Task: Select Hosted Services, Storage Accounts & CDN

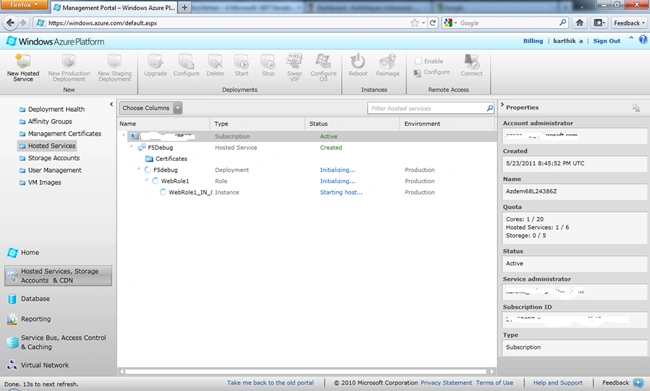Action: coord(58,276)
